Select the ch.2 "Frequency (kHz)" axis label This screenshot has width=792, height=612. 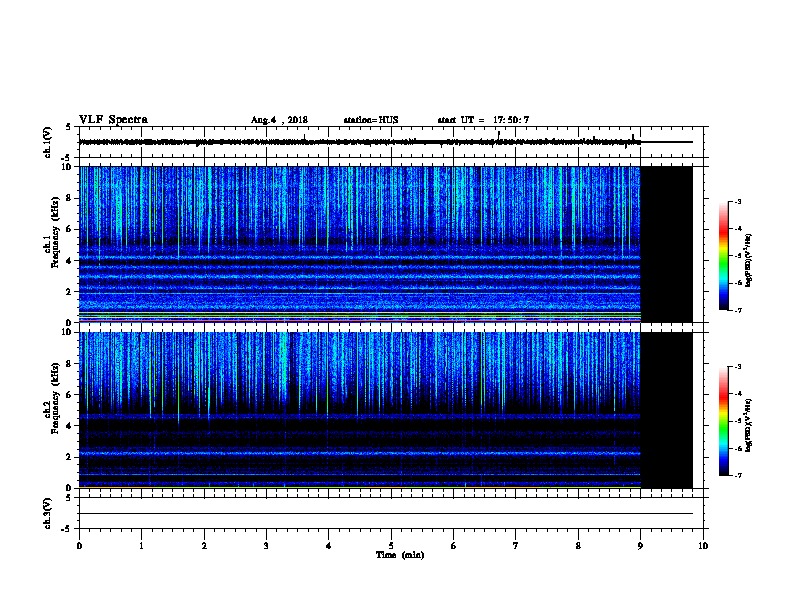(55, 398)
